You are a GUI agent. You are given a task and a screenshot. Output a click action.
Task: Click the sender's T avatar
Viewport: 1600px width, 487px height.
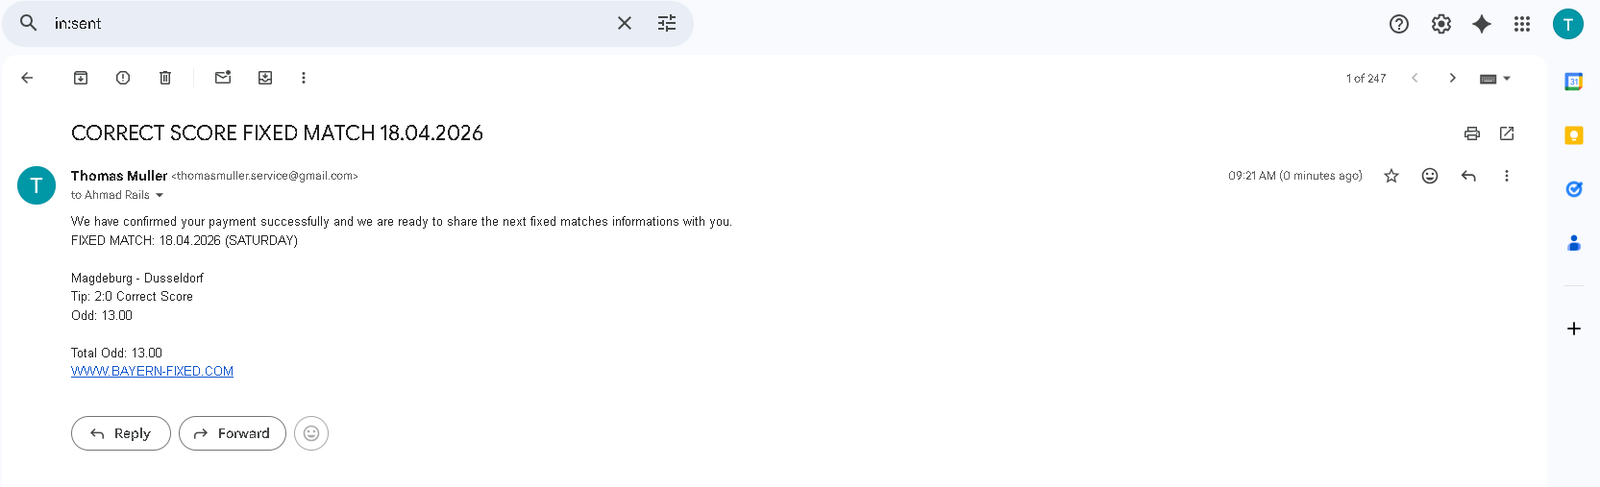[37, 185]
